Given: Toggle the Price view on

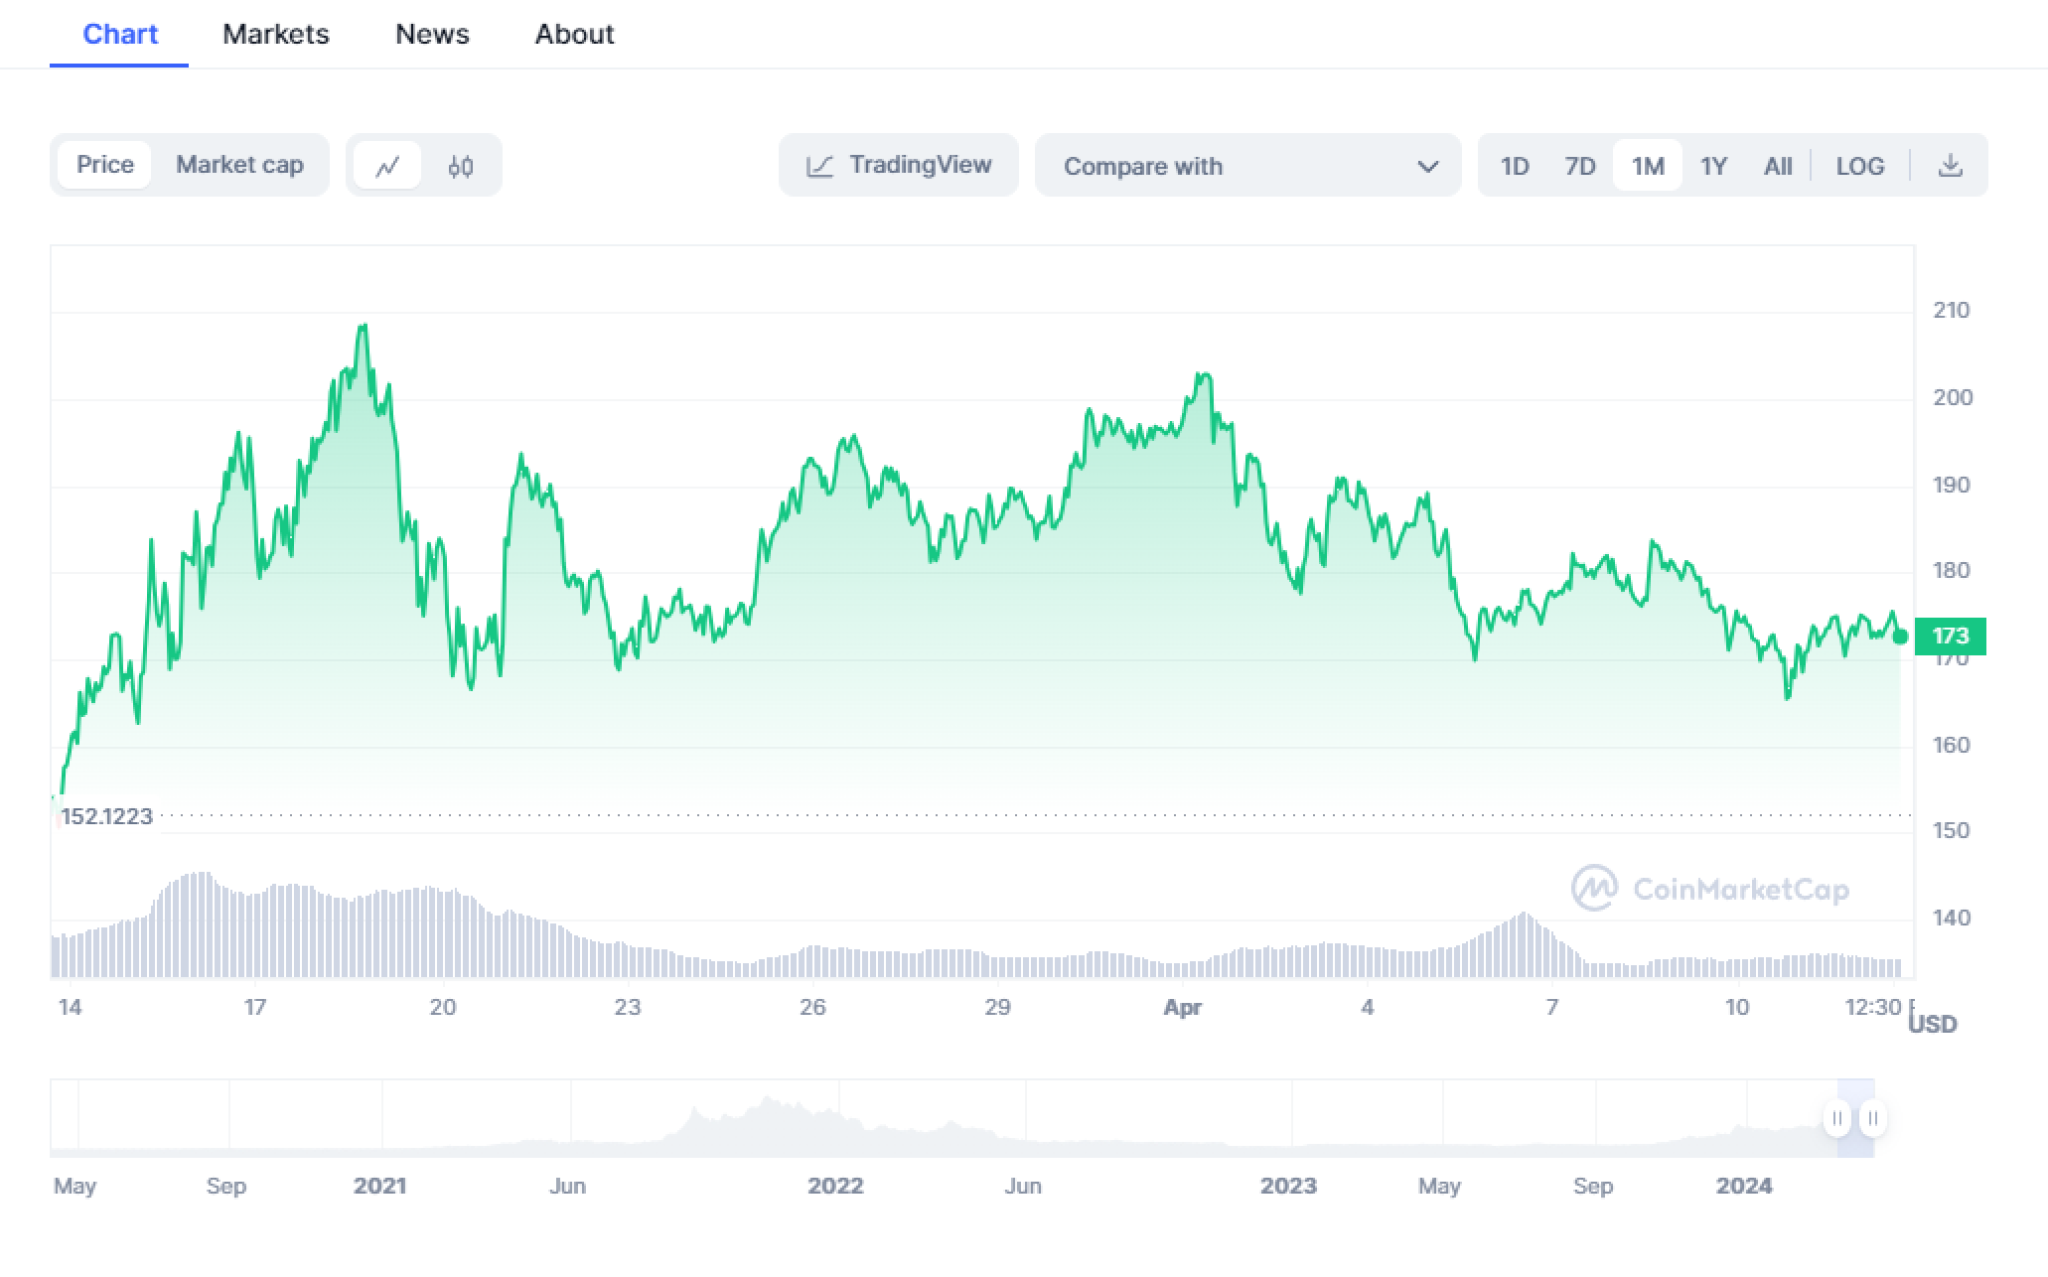Looking at the screenshot, I should pos(104,165).
